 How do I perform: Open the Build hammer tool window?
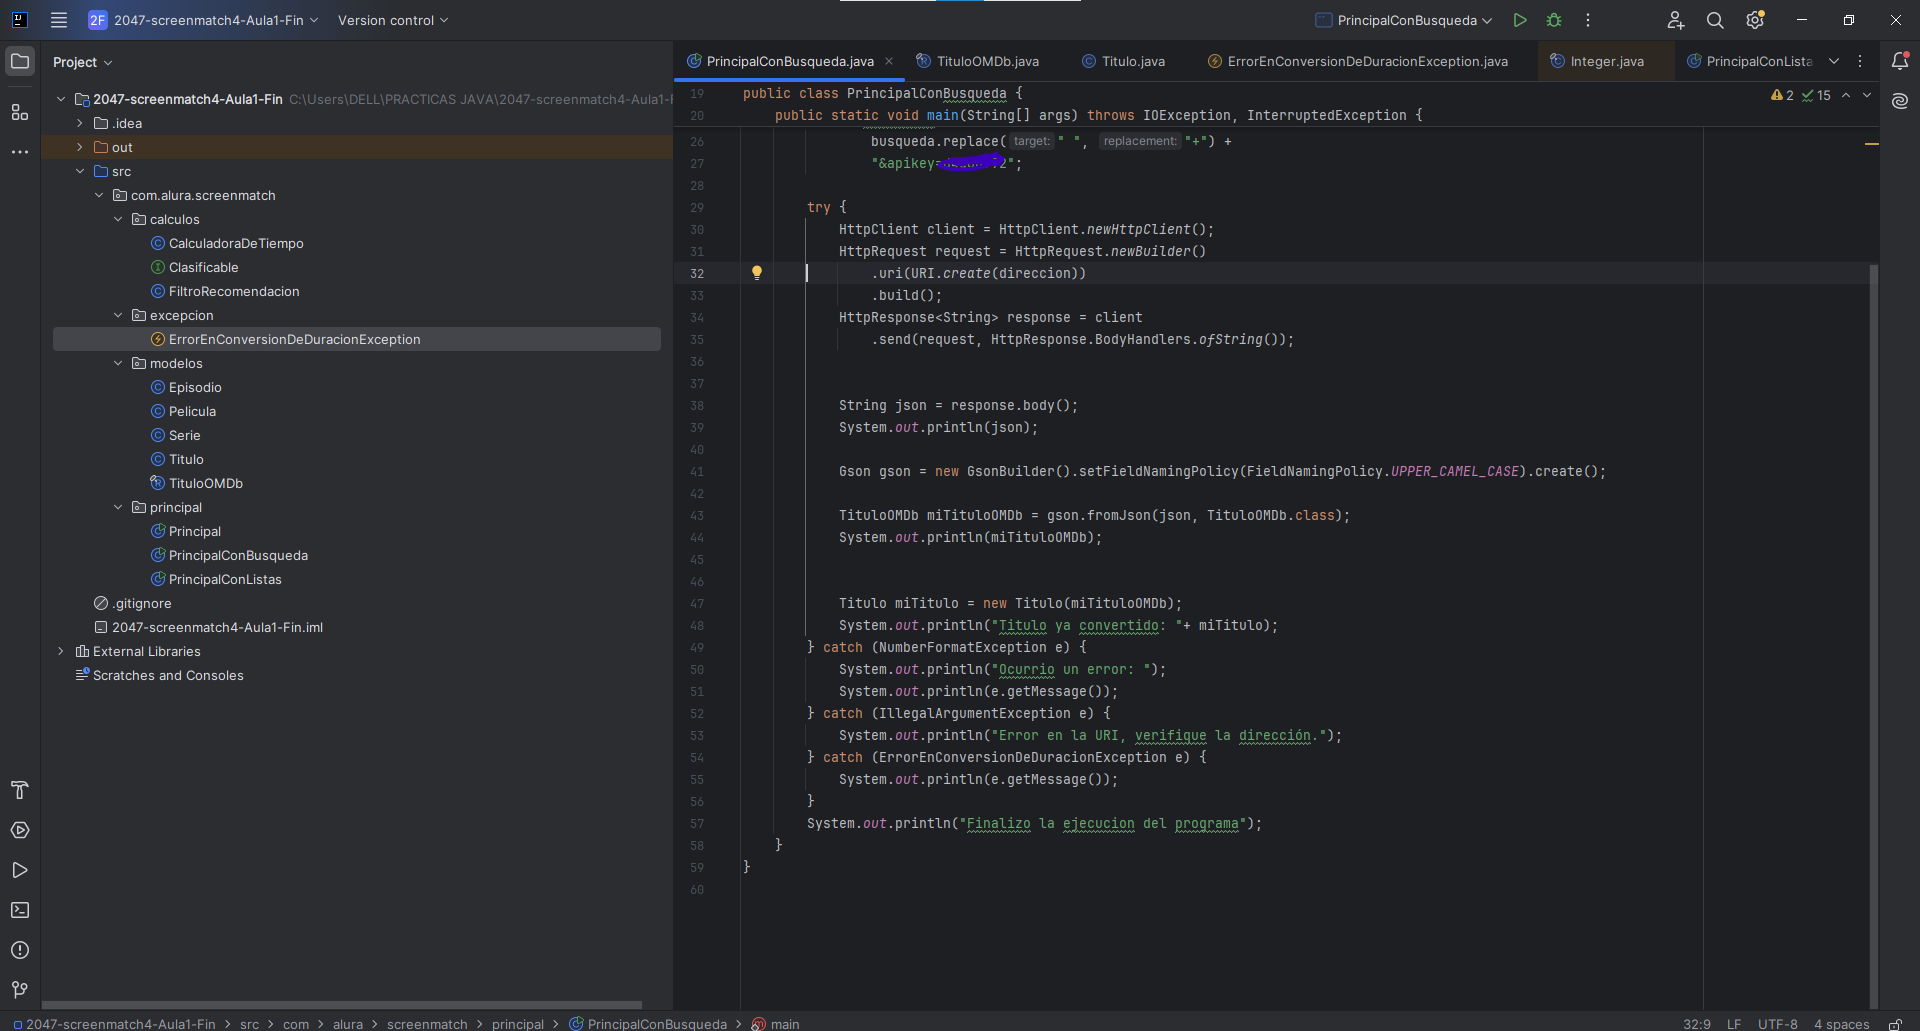[20, 790]
